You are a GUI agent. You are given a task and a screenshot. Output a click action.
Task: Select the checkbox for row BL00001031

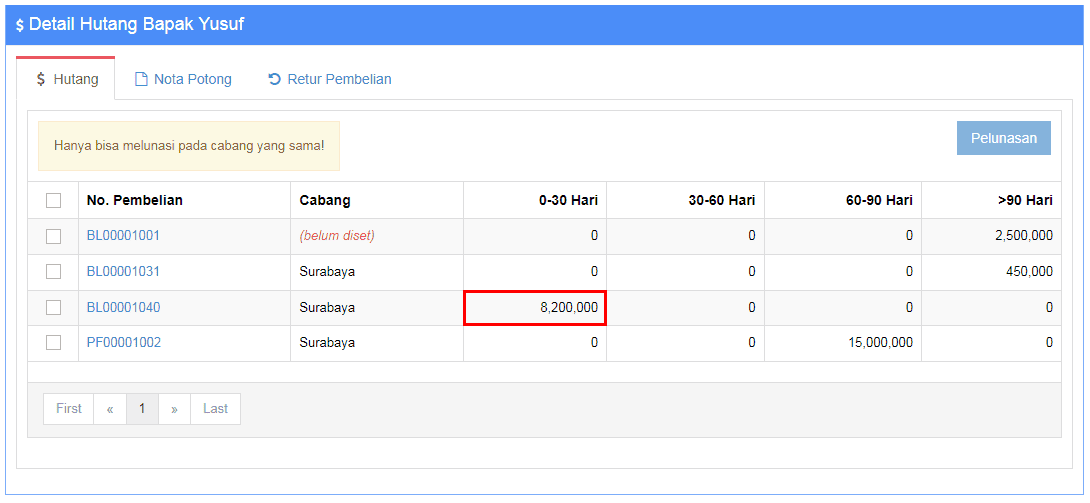[x=53, y=272]
